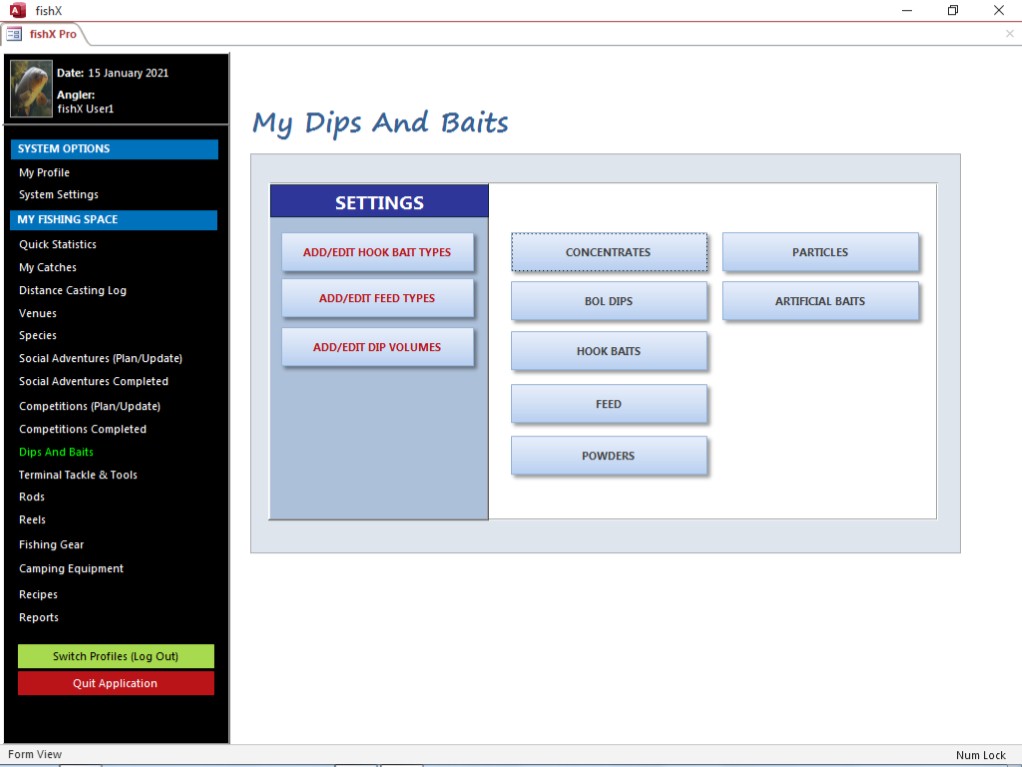Screen dimensions: 1022x767
Task: Click the Powders button
Action: coord(608,456)
